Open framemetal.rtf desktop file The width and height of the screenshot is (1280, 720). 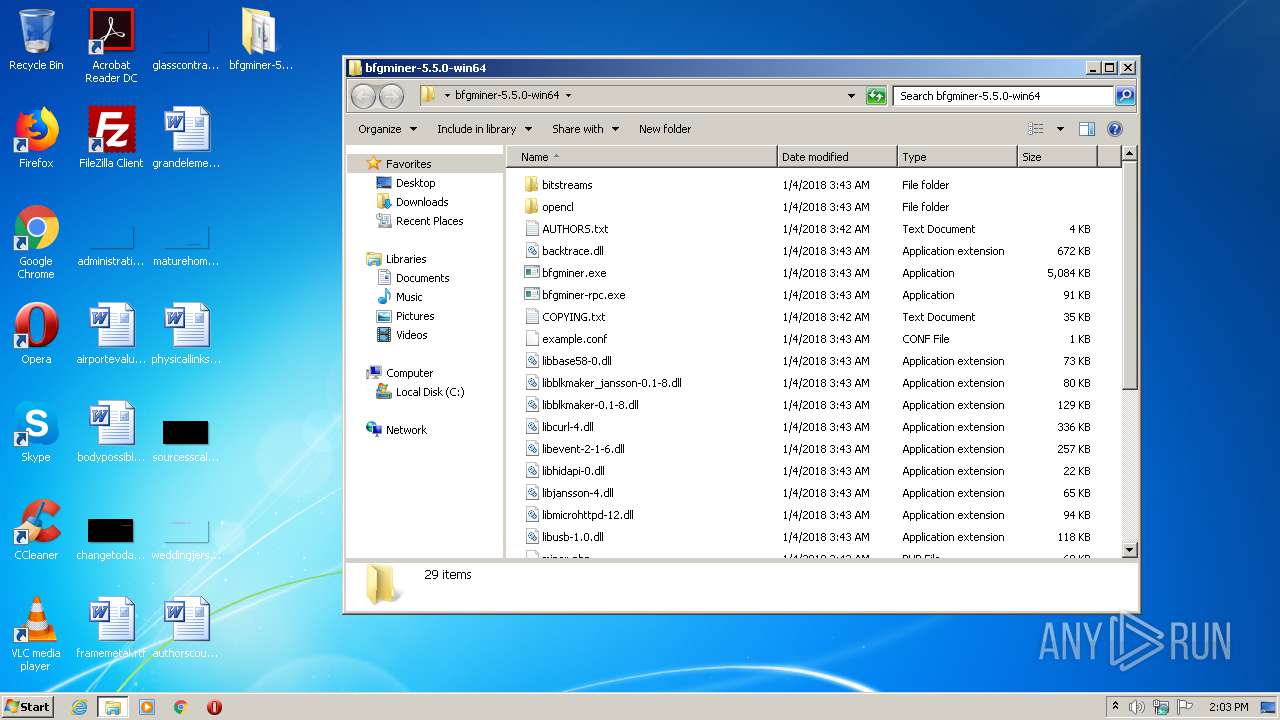tap(111, 628)
